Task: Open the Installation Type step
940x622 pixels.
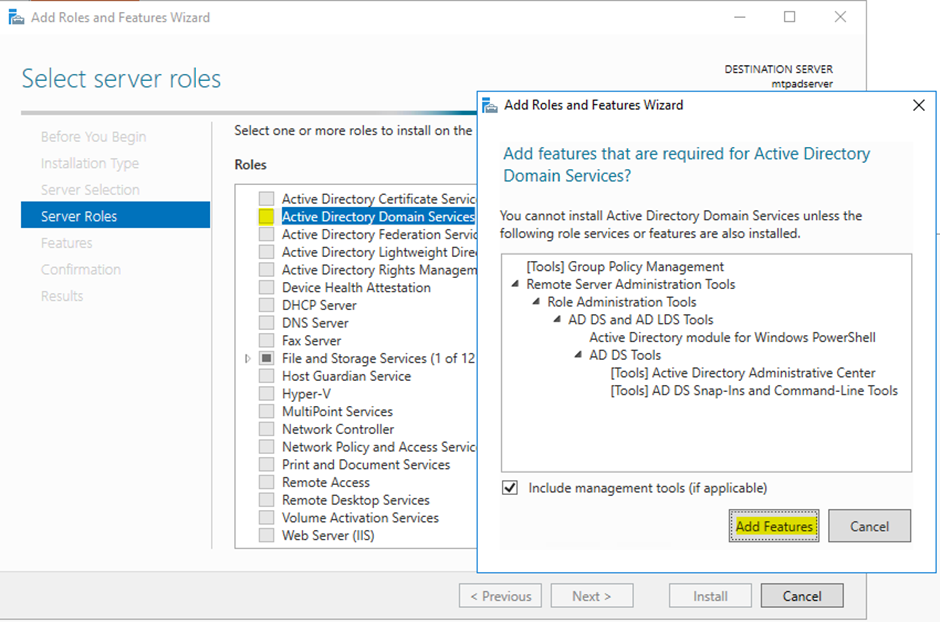Action: 90,163
